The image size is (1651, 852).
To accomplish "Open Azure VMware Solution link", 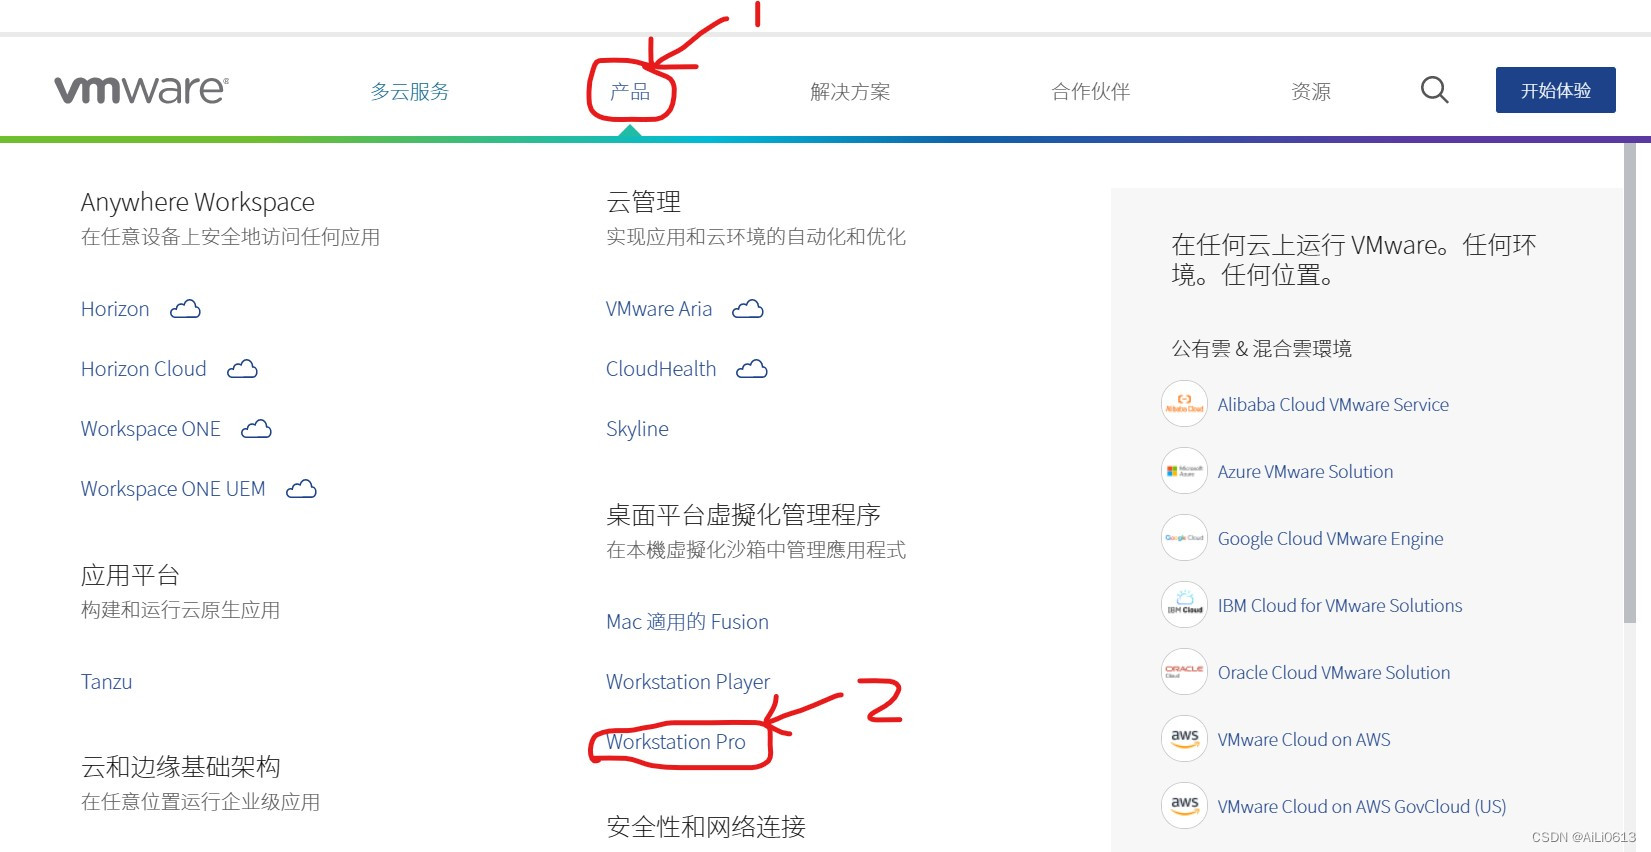I will point(1305,471).
